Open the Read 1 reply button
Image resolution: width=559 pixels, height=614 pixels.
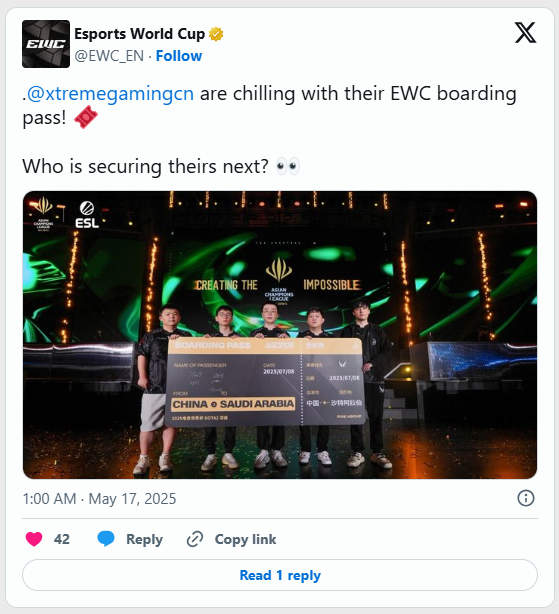280,575
